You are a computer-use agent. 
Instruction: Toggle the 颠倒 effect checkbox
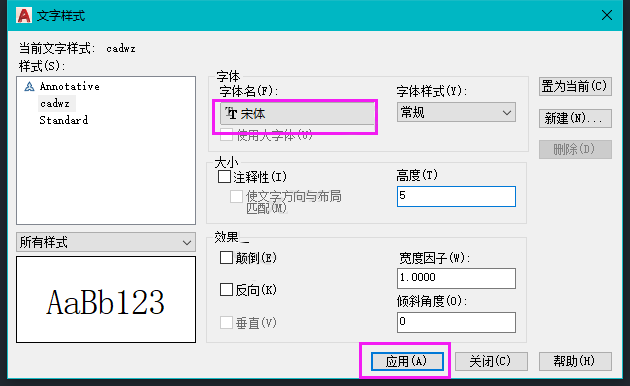click(x=226, y=257)
